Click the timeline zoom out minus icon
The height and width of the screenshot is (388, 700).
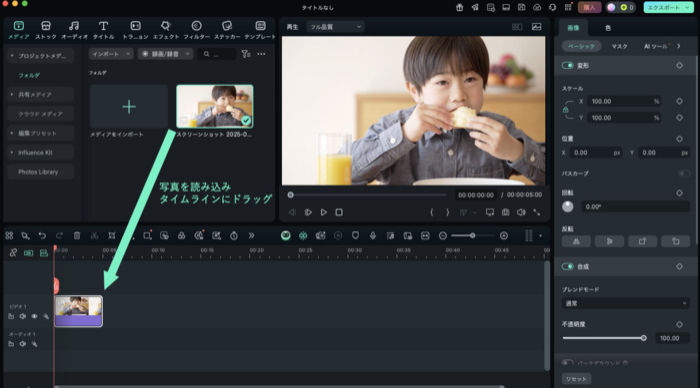(442, 236)
